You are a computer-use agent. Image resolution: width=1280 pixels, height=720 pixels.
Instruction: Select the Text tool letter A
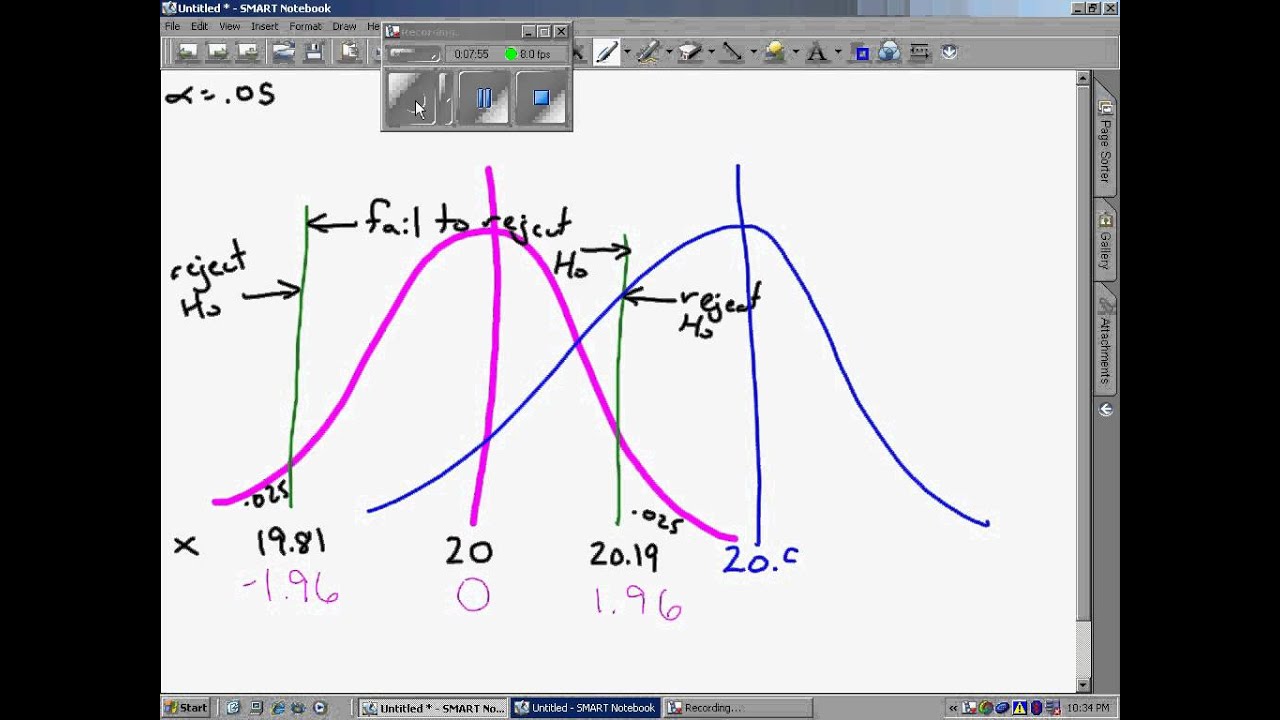click(816, 52)
